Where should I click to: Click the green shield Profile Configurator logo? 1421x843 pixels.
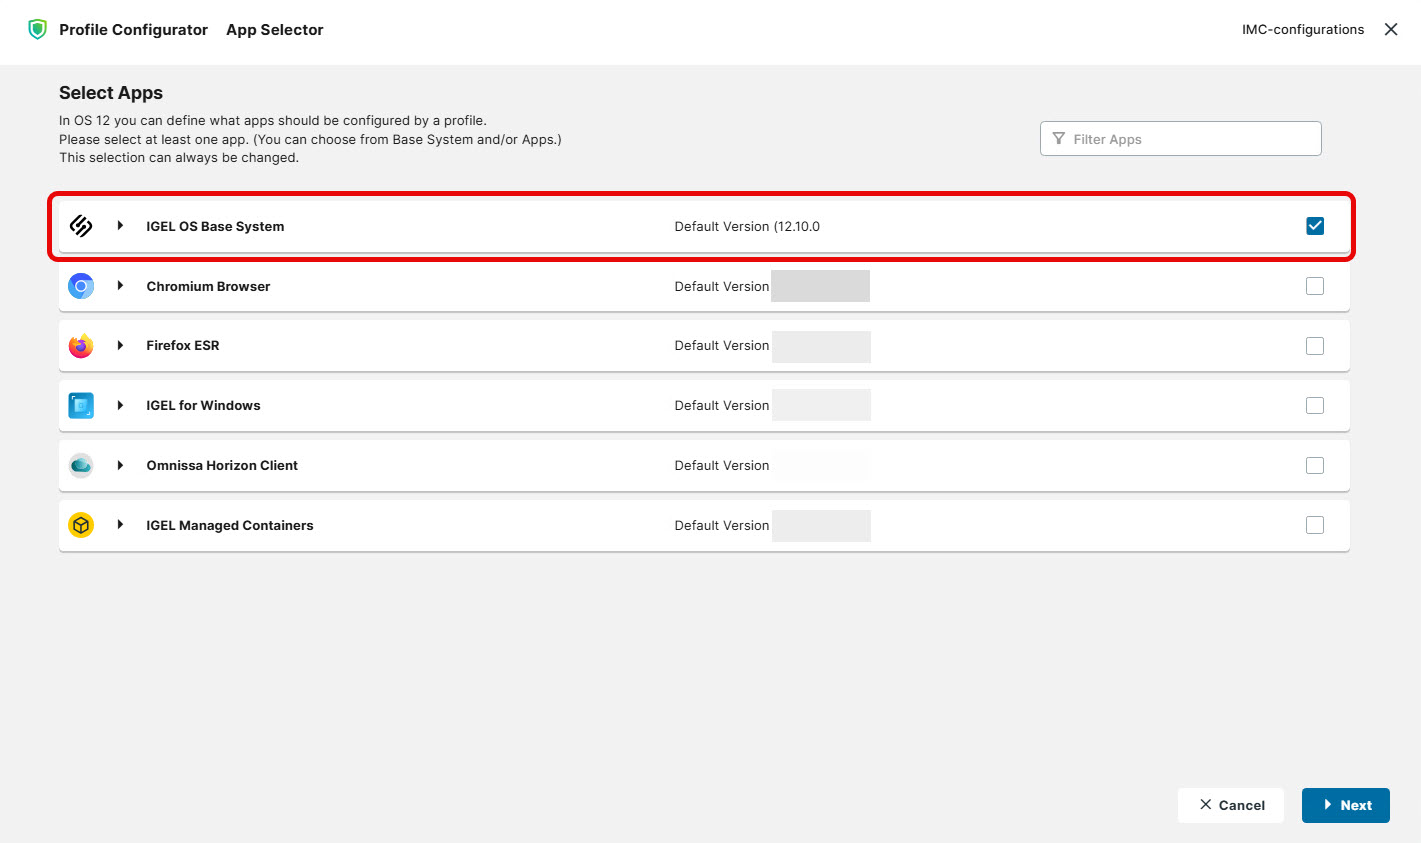[37, 30]
